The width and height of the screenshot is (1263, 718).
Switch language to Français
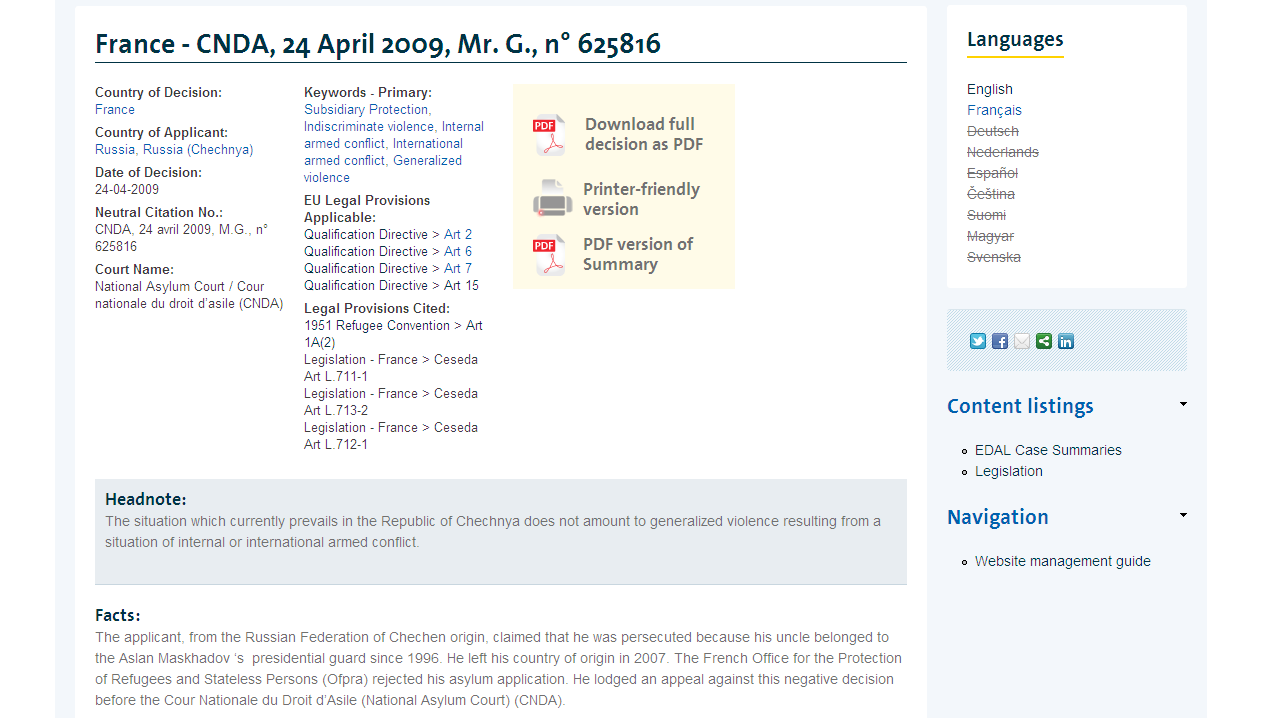pos(994,110)
